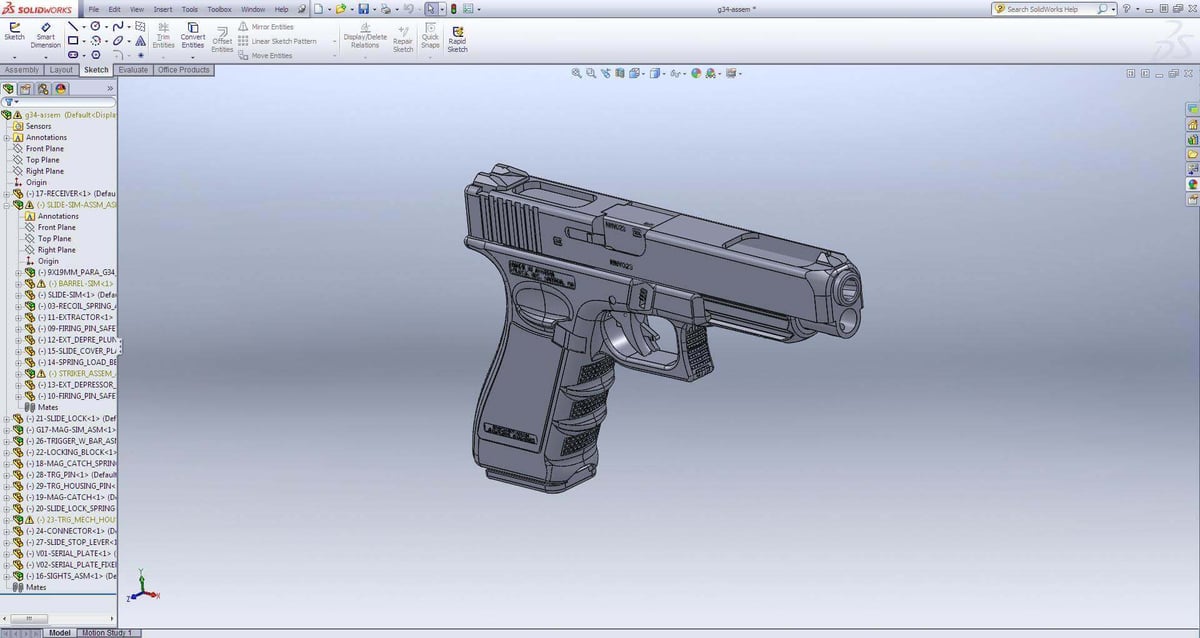Expand the 16-SIGHTS_ASM<1> tree node
Screen dimensions: 1200x638
tap(6, 576)
